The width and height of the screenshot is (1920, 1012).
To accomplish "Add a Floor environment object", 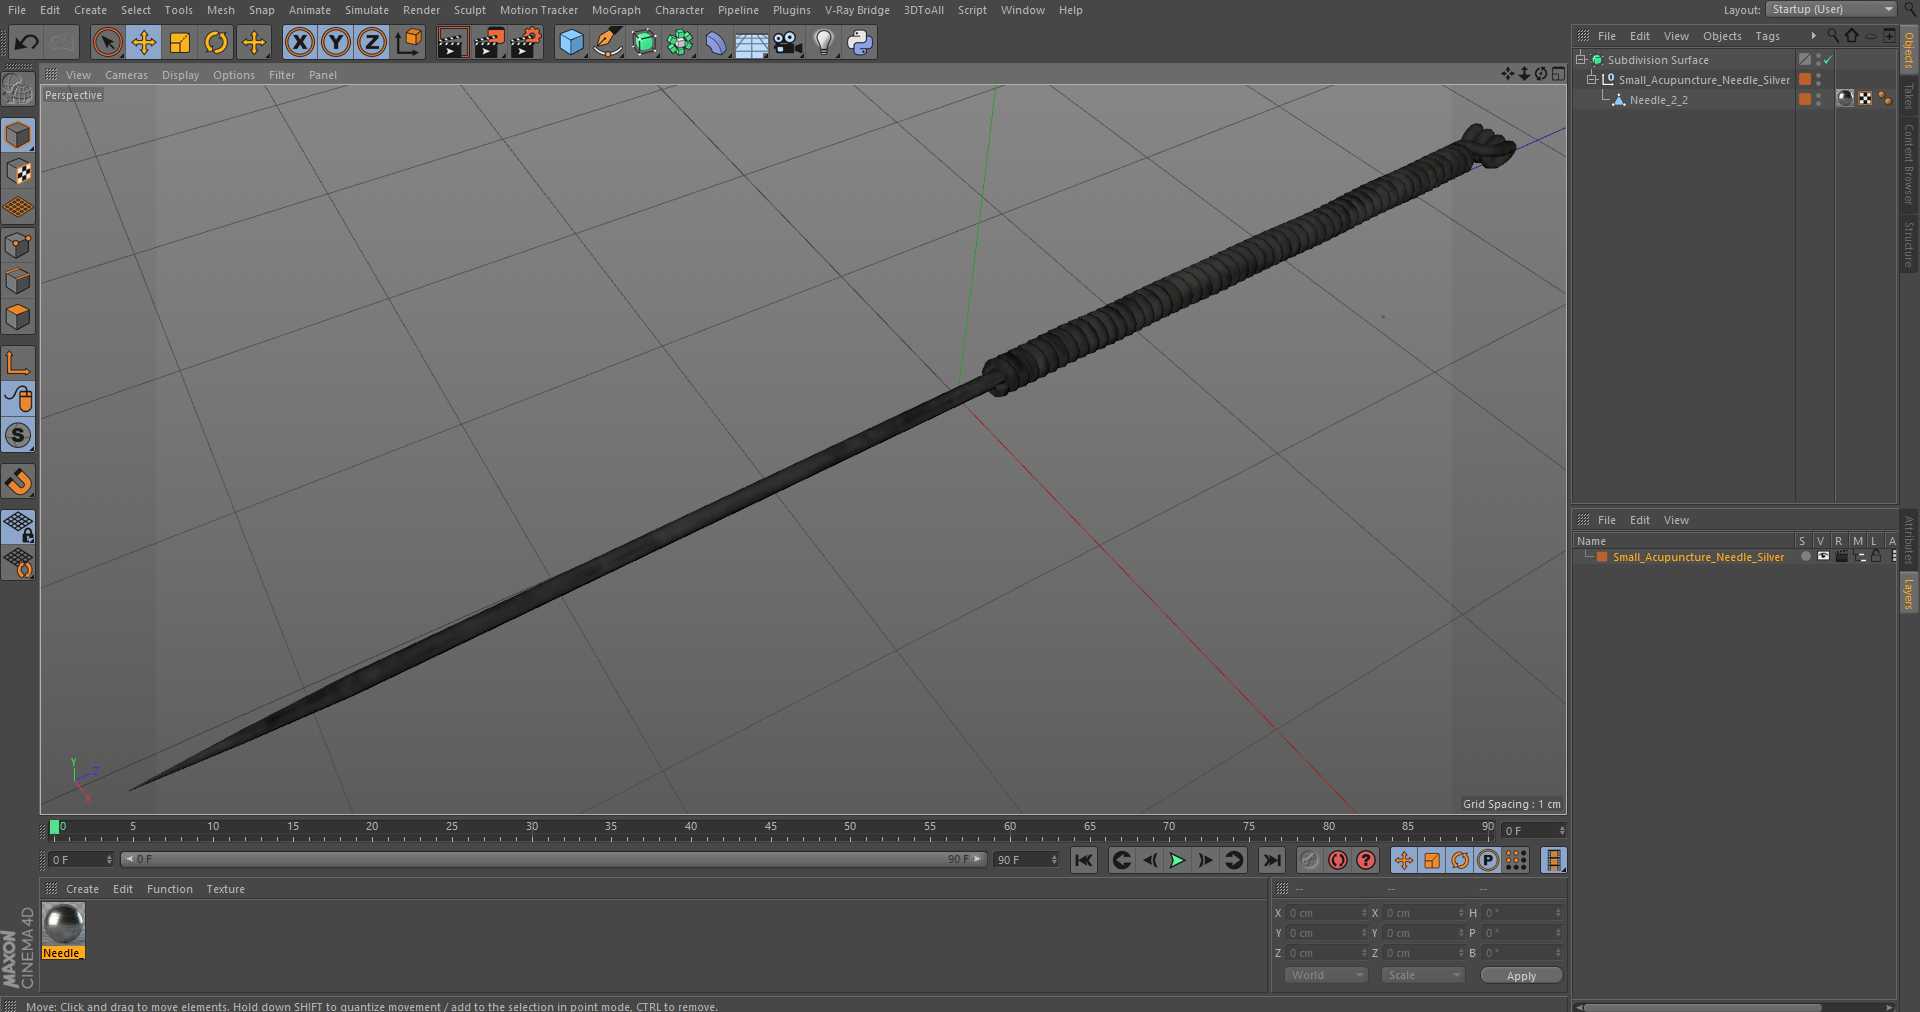I will click(x=751, y=42).
